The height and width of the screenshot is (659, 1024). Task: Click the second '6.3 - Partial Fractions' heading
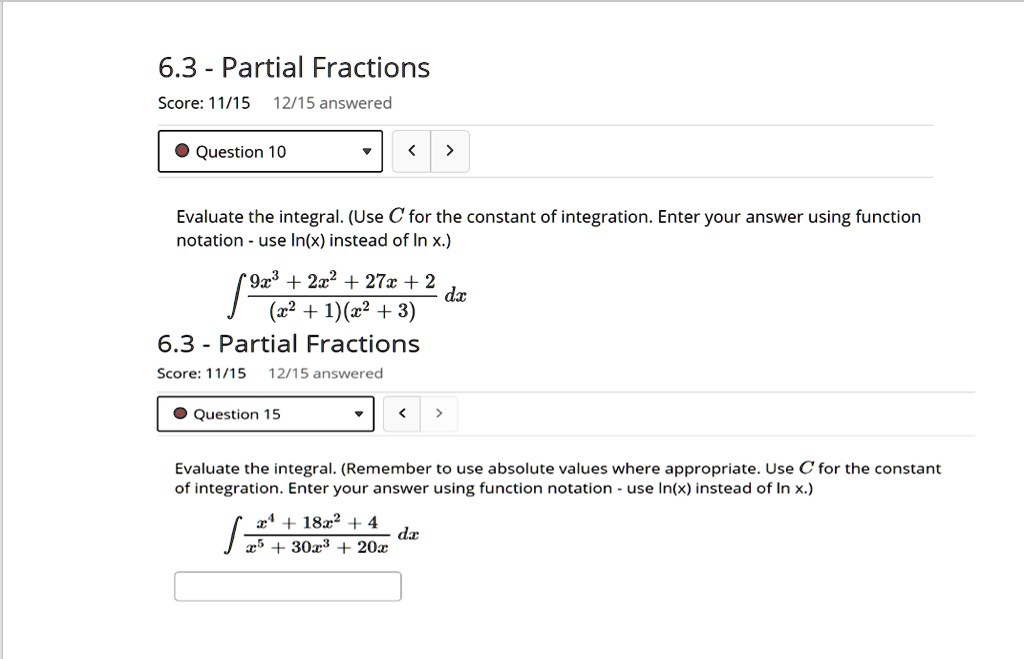coord(288,343)
